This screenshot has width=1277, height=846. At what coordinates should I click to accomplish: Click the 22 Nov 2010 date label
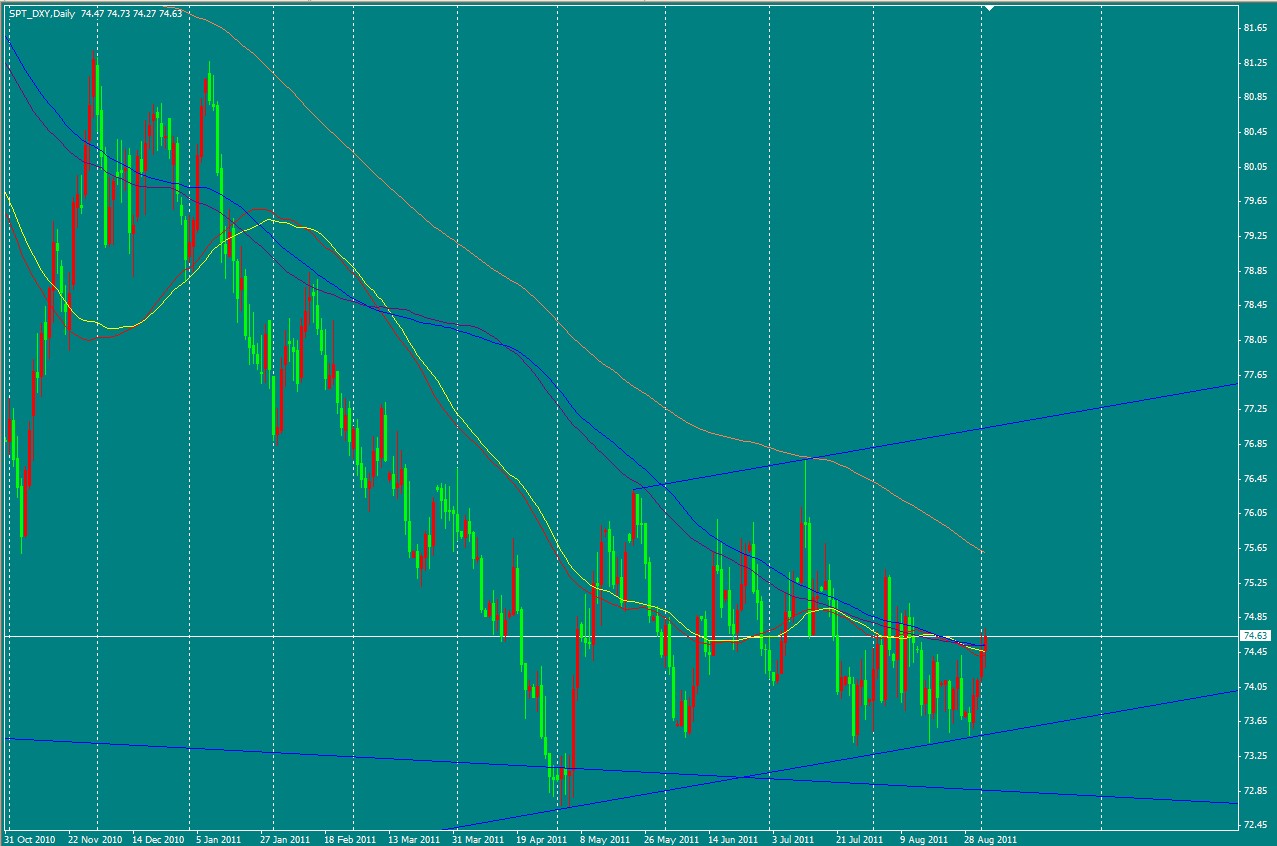97,839
